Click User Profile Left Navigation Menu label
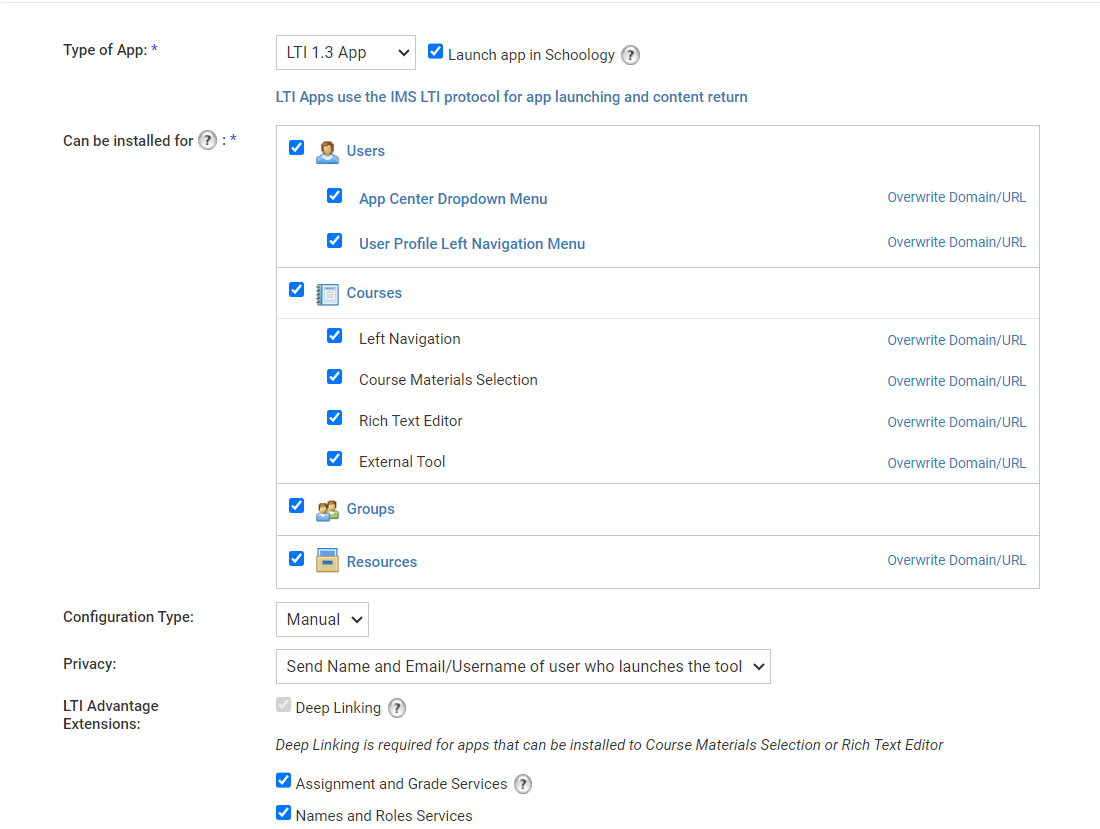Viewport: 1100px width, 829px height. click(472, 244)
